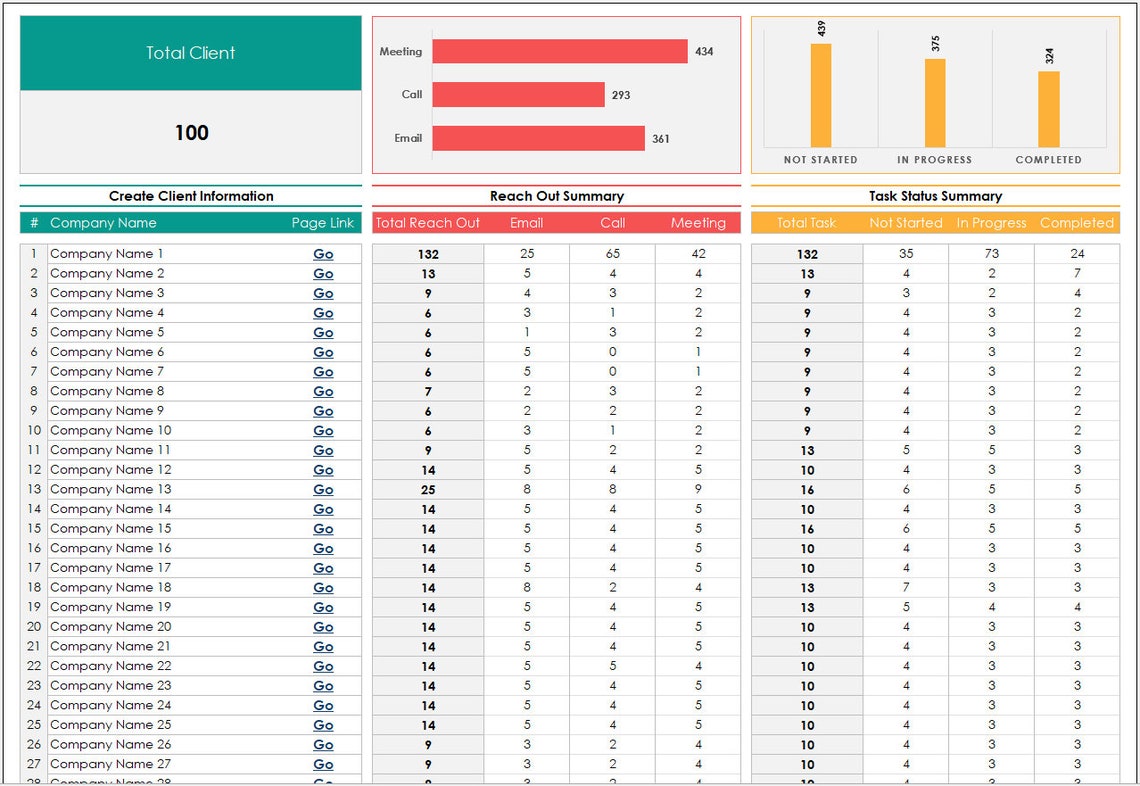Click the Total Task value 132 for row 1
1140x786 pixels.
pos(806,254)
